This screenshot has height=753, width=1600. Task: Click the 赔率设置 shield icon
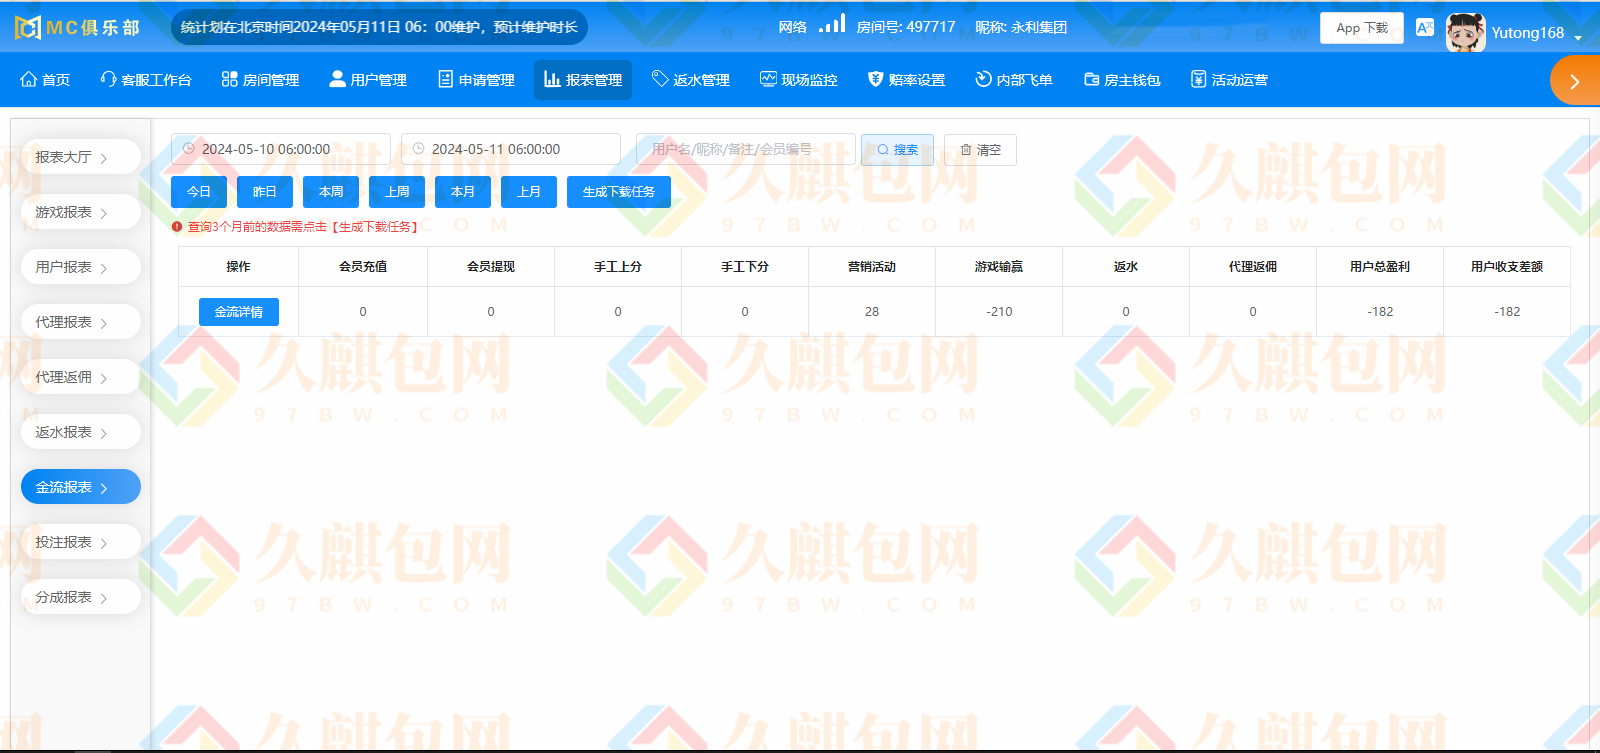pos(875,79)
